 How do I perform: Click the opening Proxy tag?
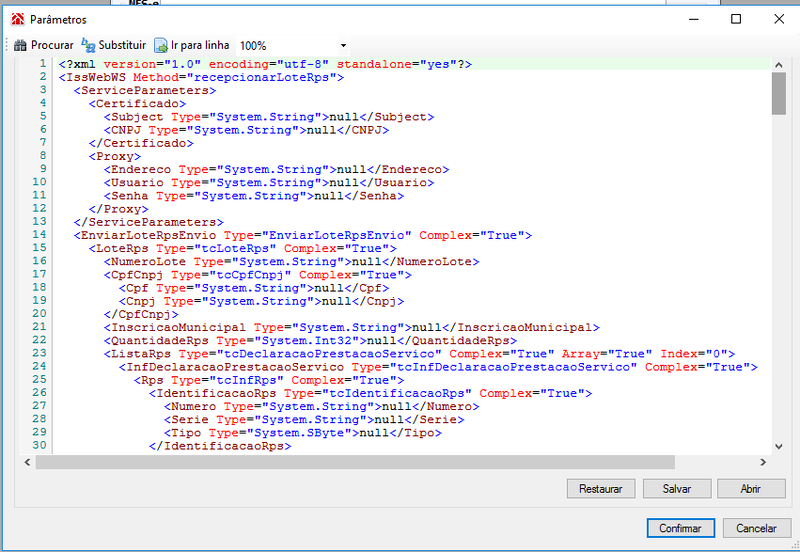[115, 157]
